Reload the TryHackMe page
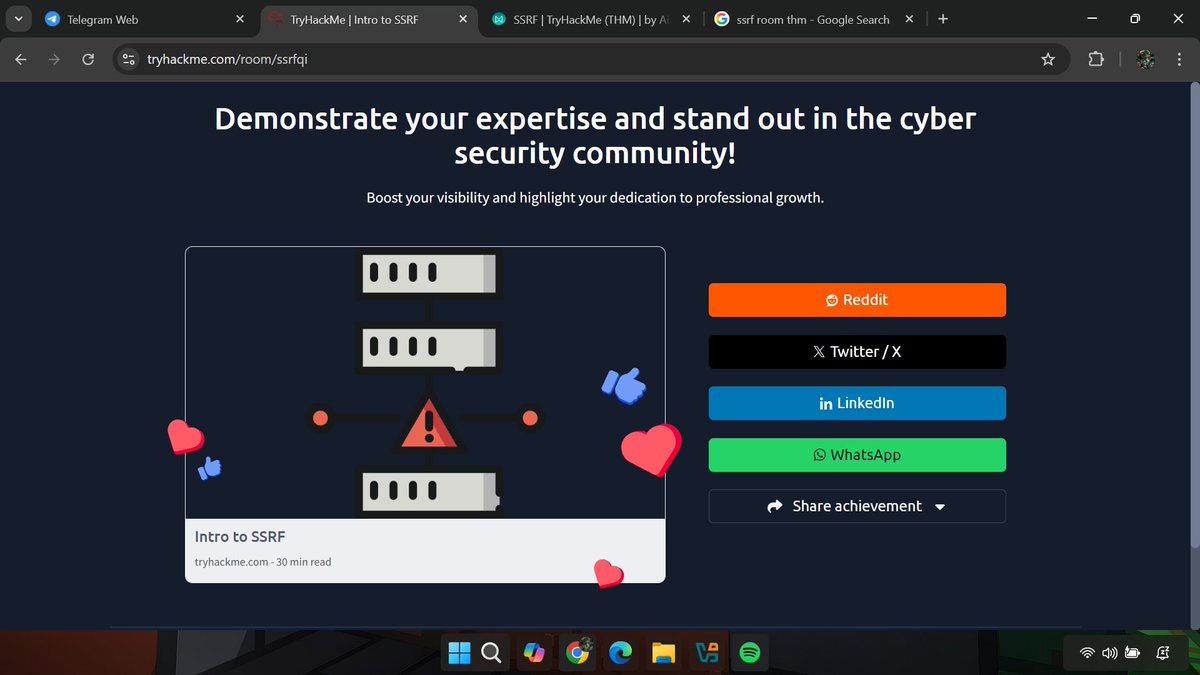The image size is (1200, 675). [x=88, y=59]
